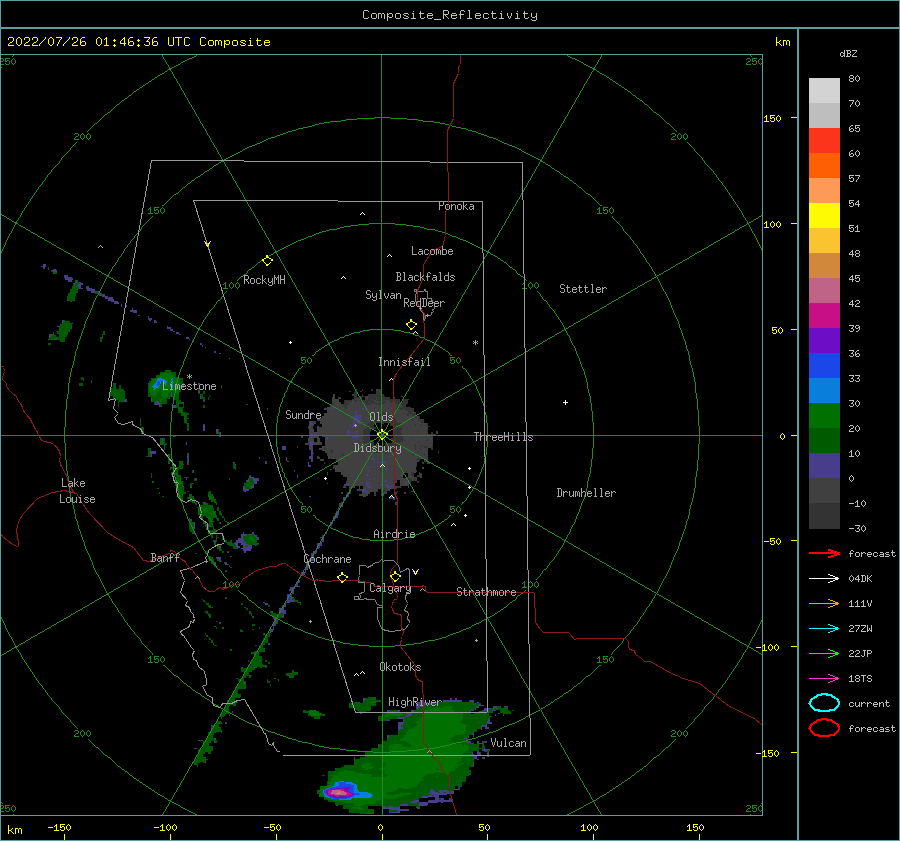Click the radar site marker at Olds-Didsbury center

coord(382,435)
